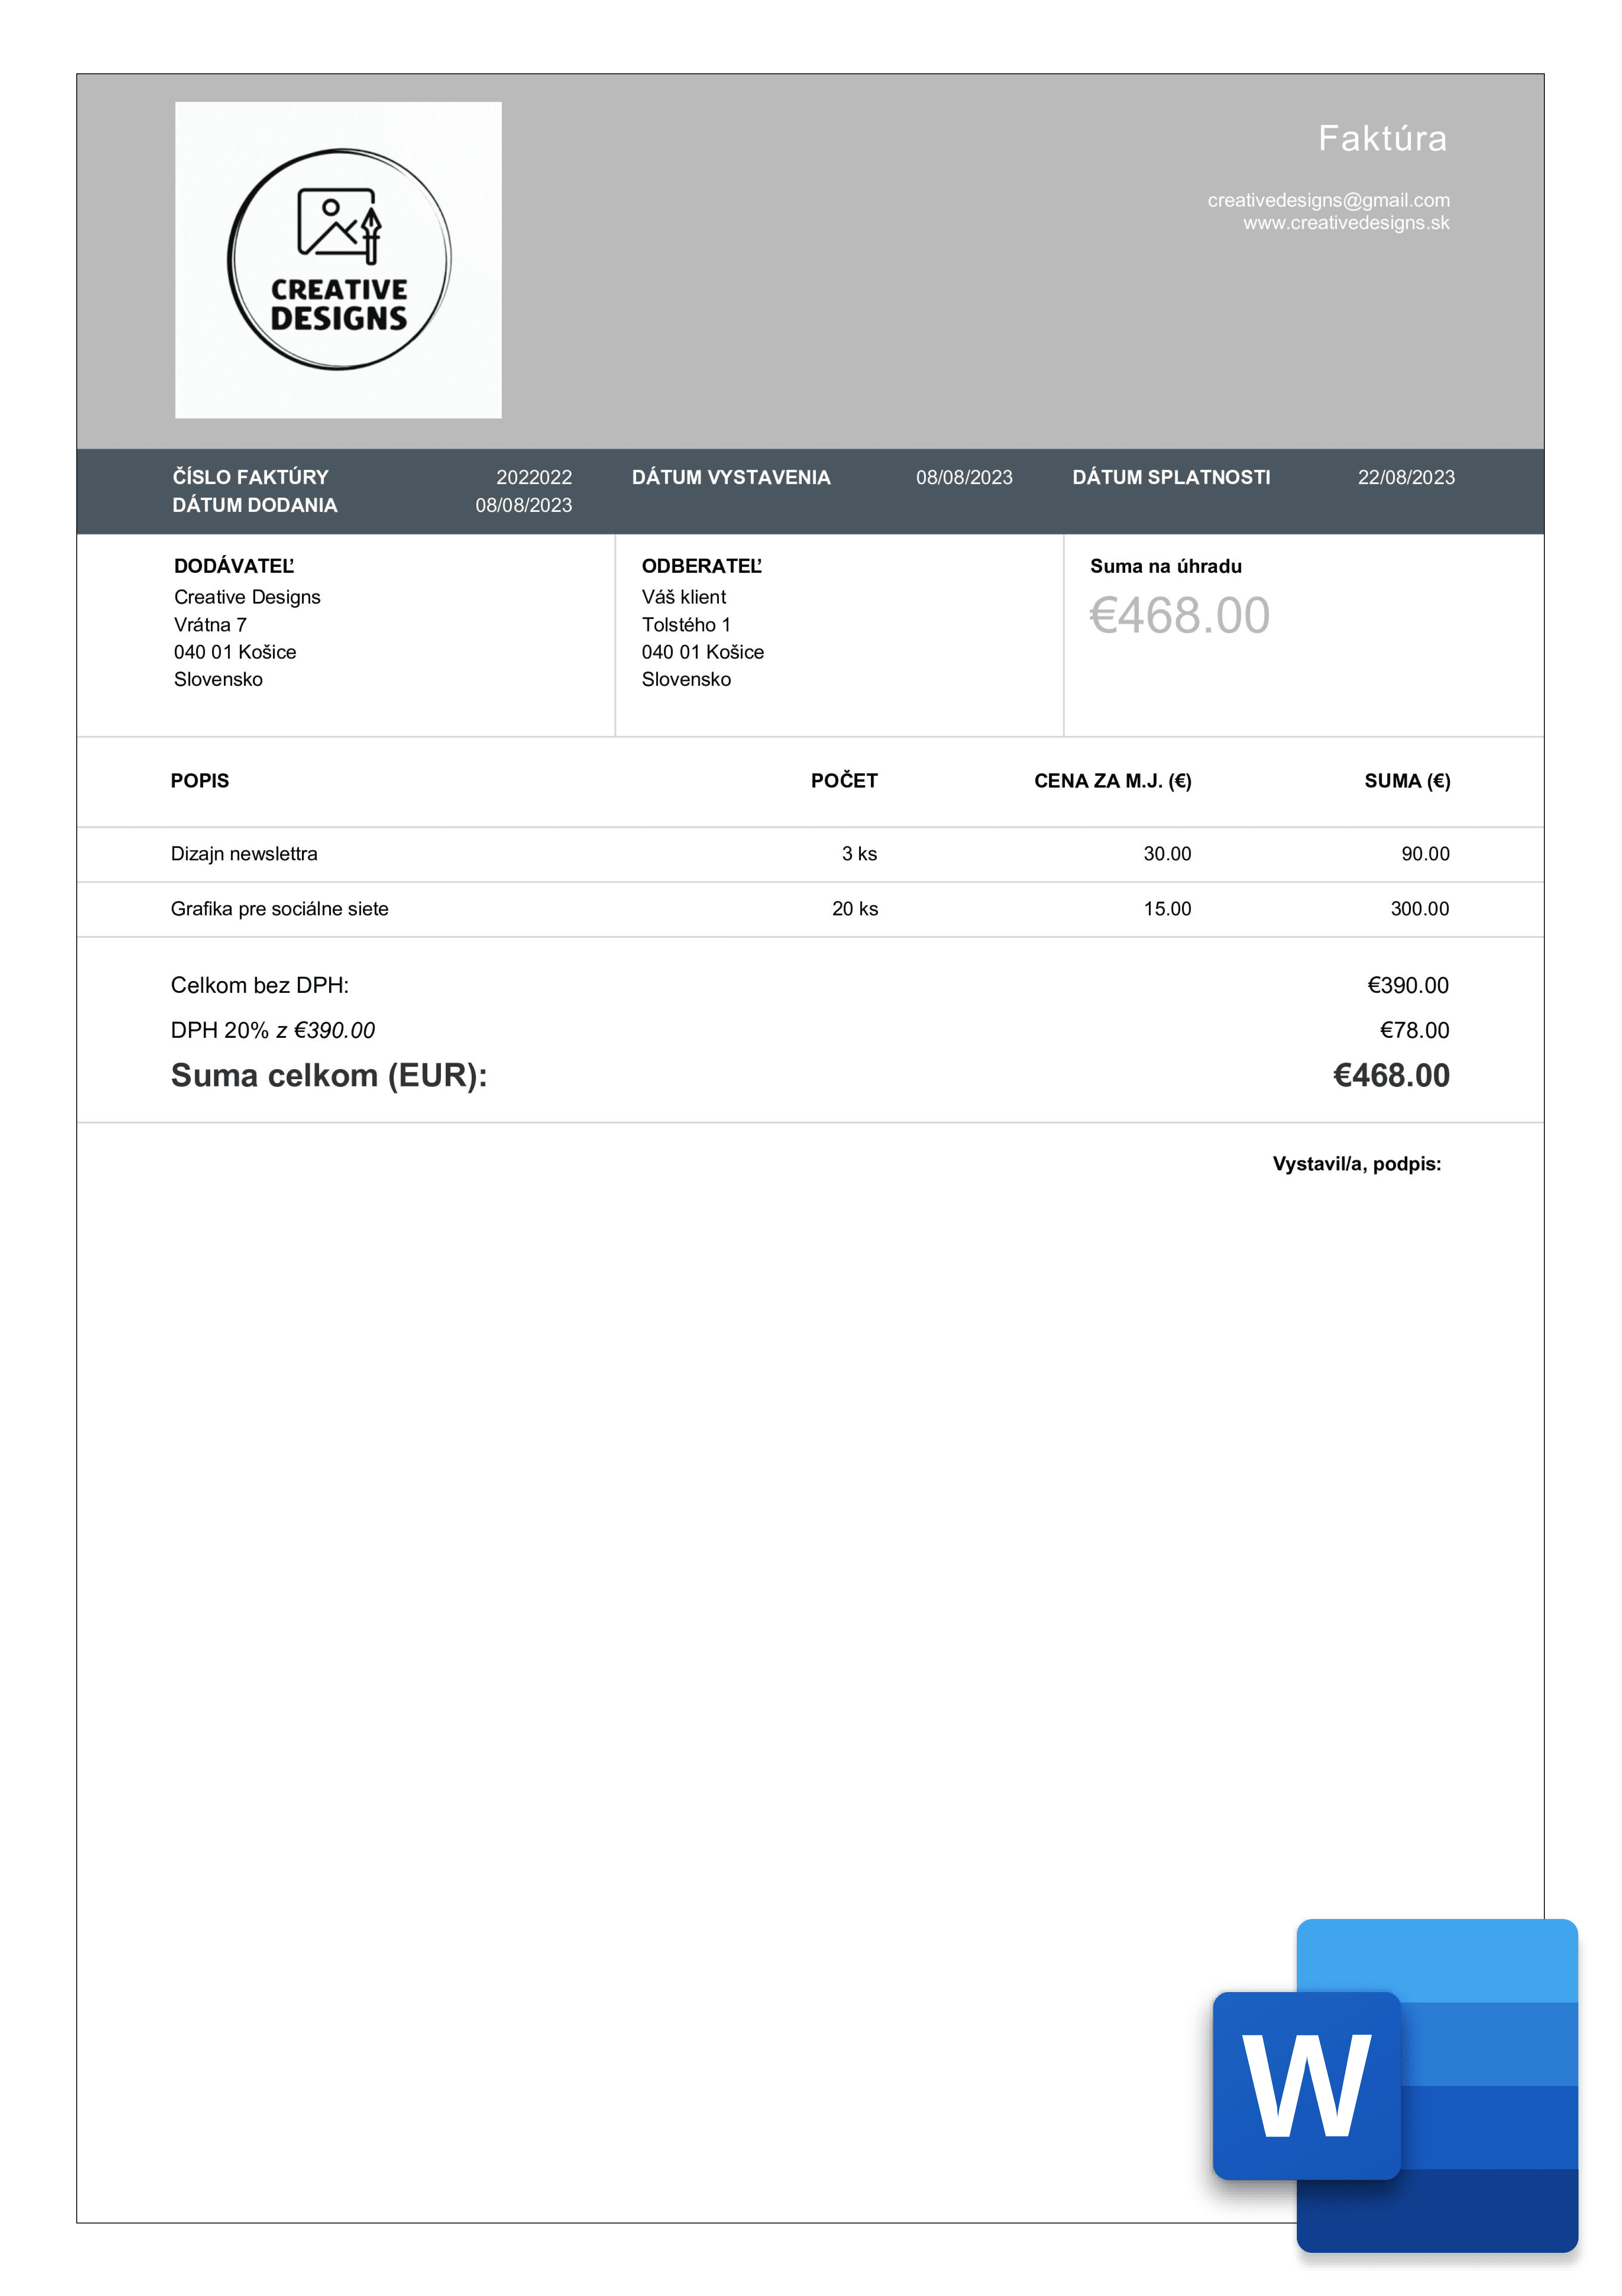Click the 'Suma celkom (EUR):' label

tap(329, 1076)
